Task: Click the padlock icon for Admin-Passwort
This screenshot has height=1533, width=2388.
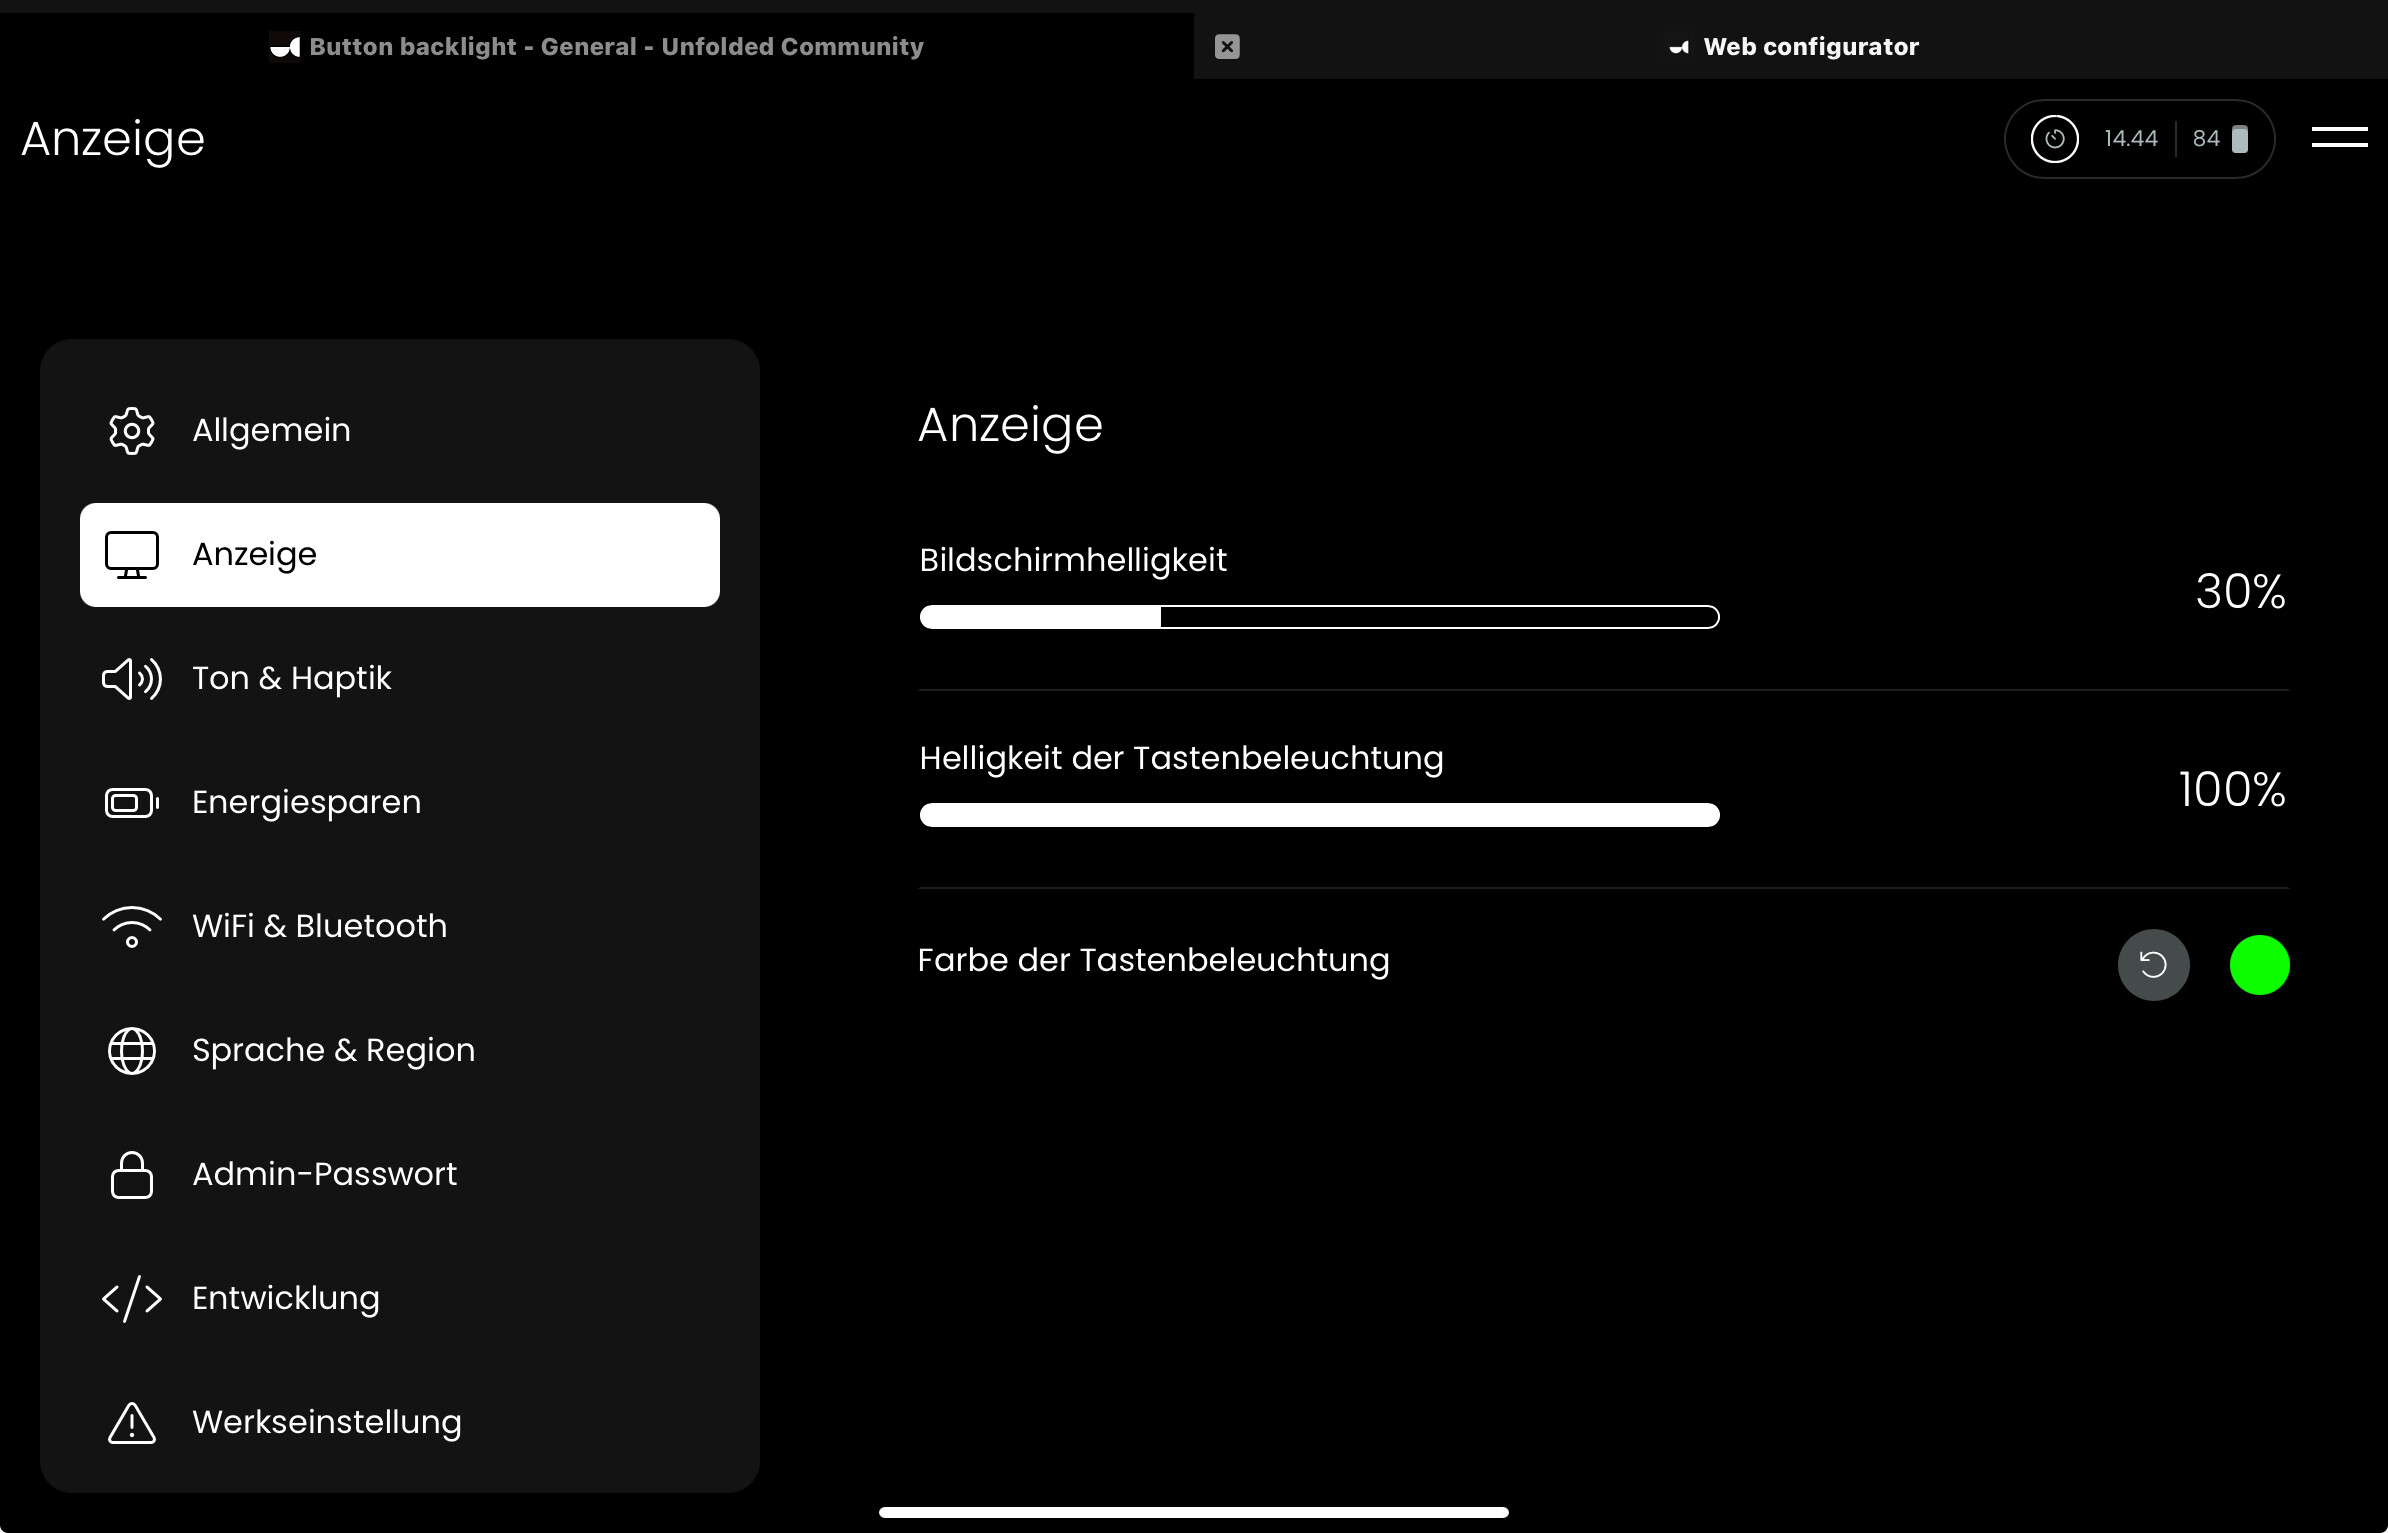Action: [x=132, y=1175]
